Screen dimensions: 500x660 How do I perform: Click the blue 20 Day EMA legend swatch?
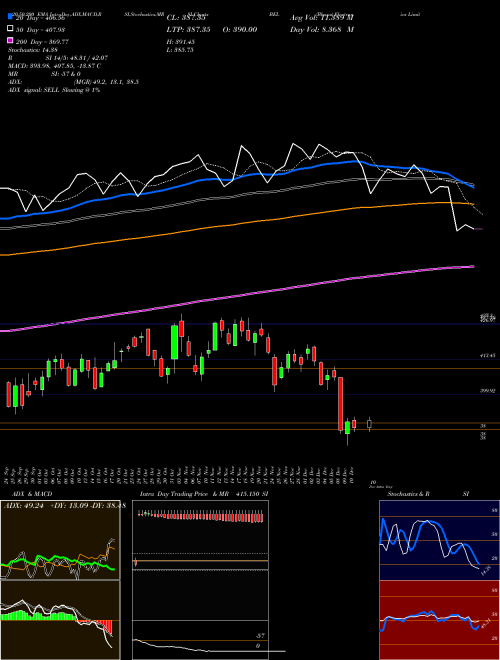click(11, 17)
